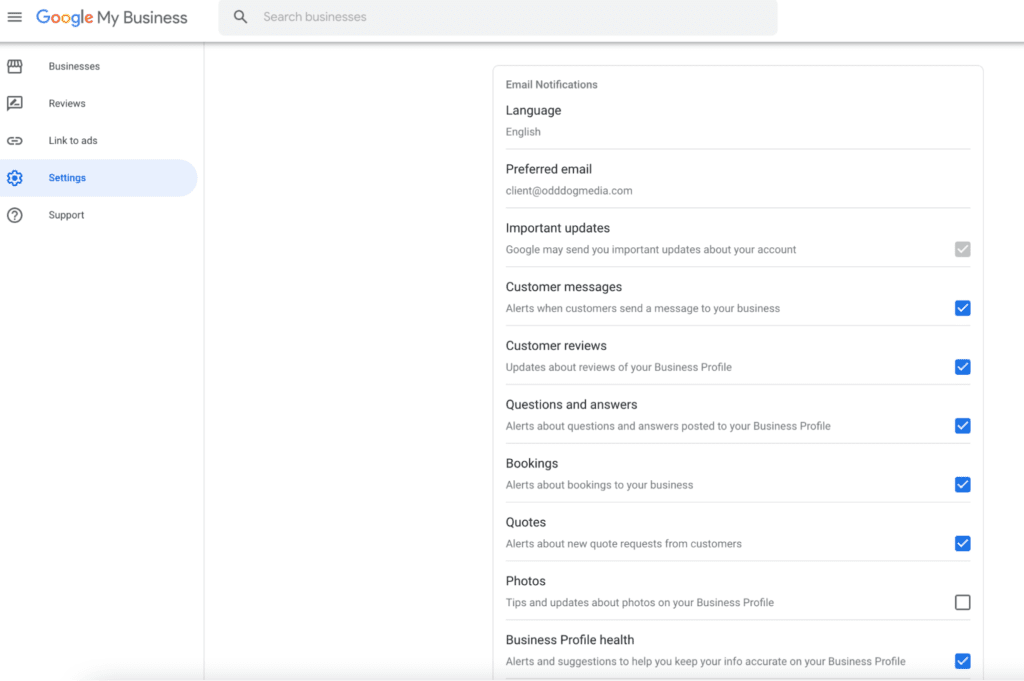Select the Link to ads chain icon
Screen dimensions: 1024x681
[x=15, y=140]
